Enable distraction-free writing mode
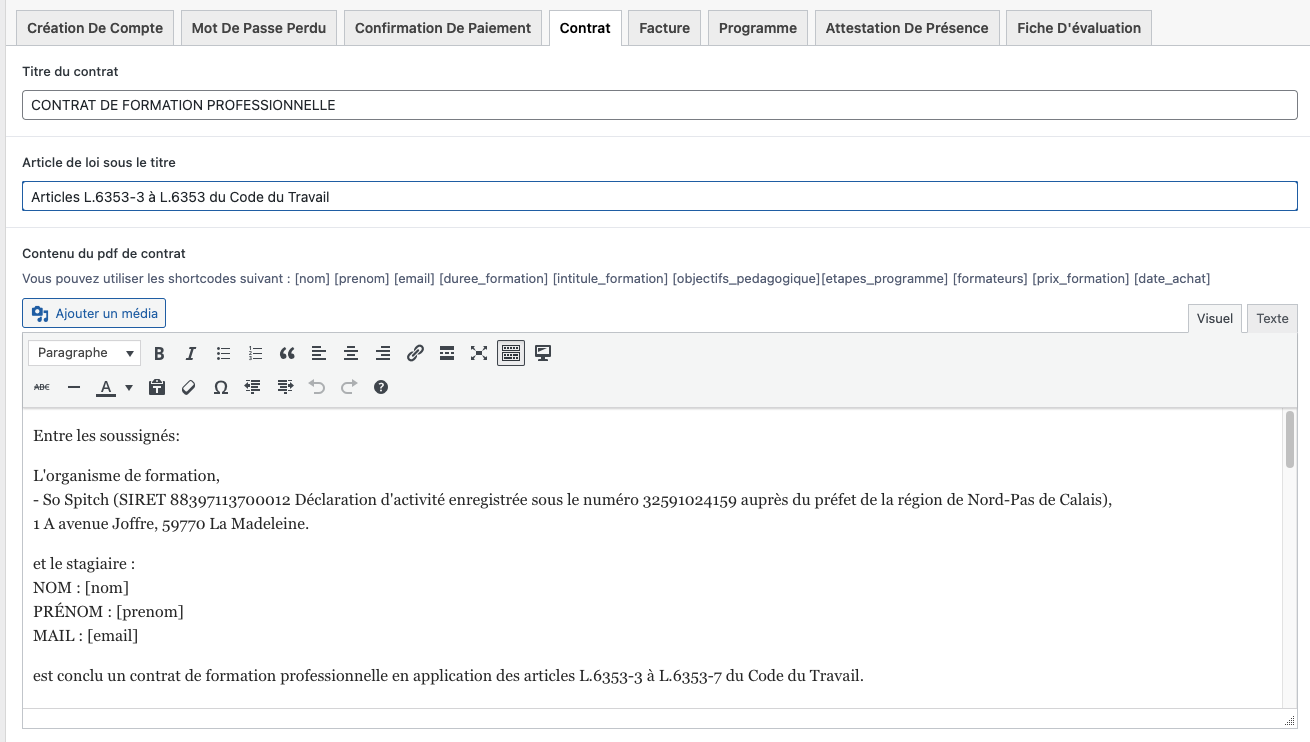The height and width of the screenshot is (742, 1310). pos(543,353)
